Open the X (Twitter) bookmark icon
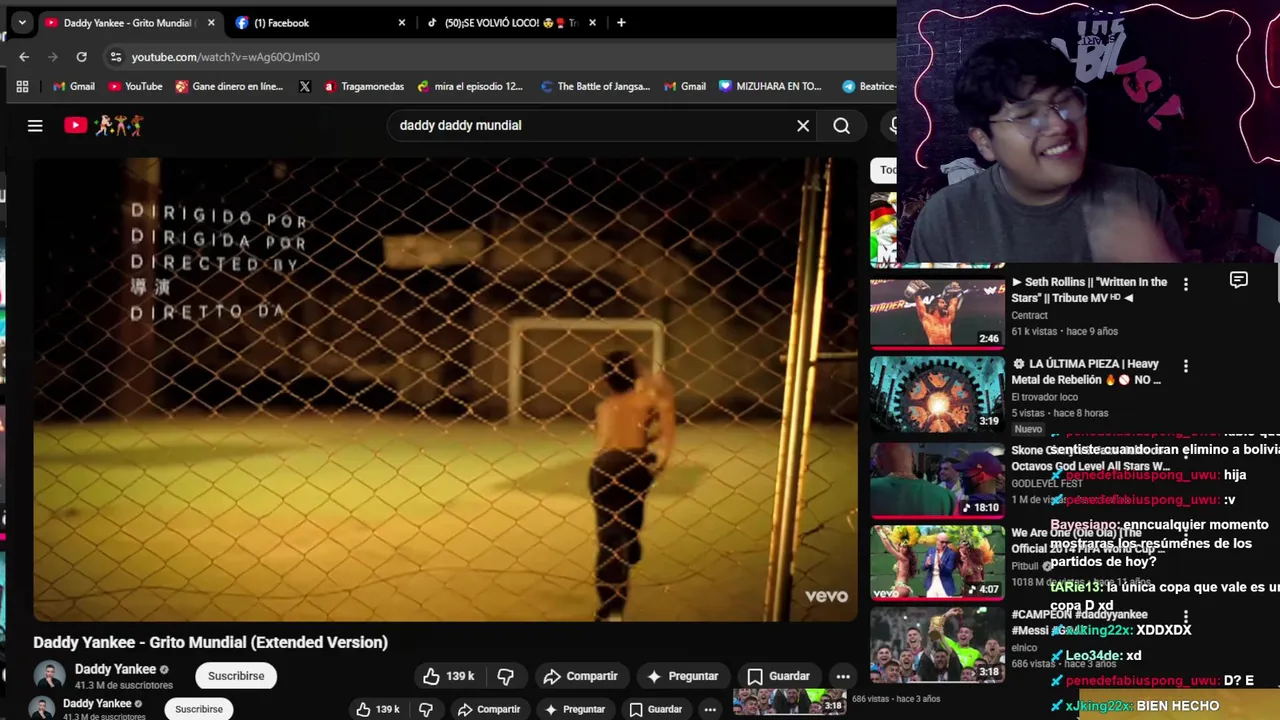The height and width of the screenshot is (720, 1280). (x=305, y=87)
